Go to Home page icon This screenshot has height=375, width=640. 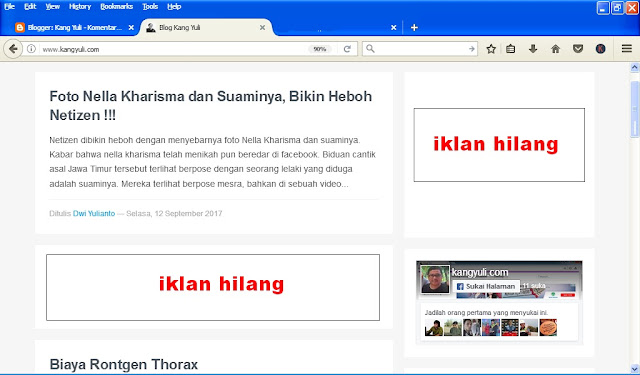555,49
